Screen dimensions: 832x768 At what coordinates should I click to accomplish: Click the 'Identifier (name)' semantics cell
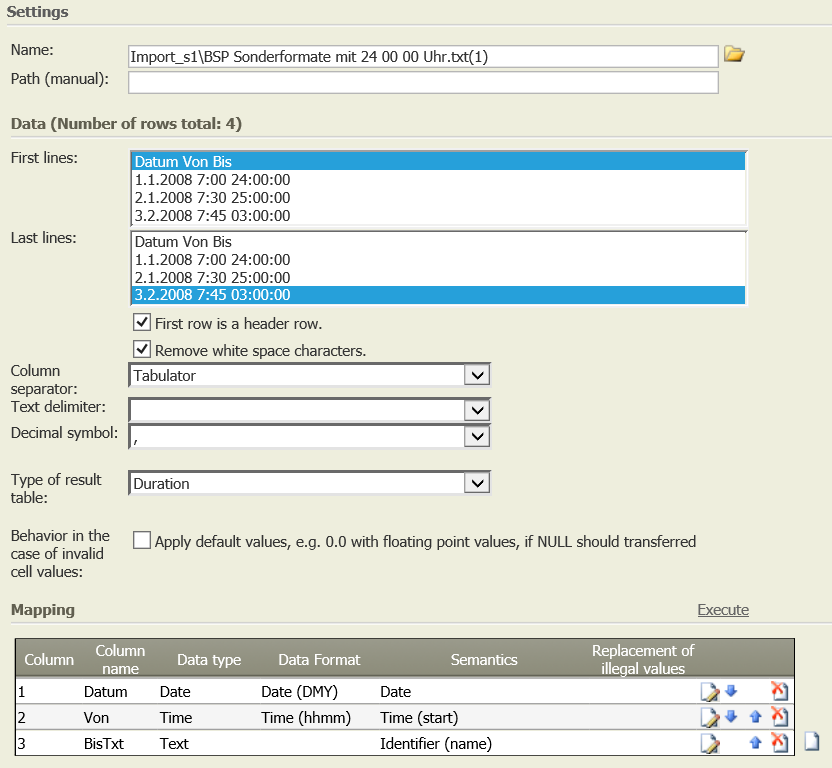click(436, 744)
